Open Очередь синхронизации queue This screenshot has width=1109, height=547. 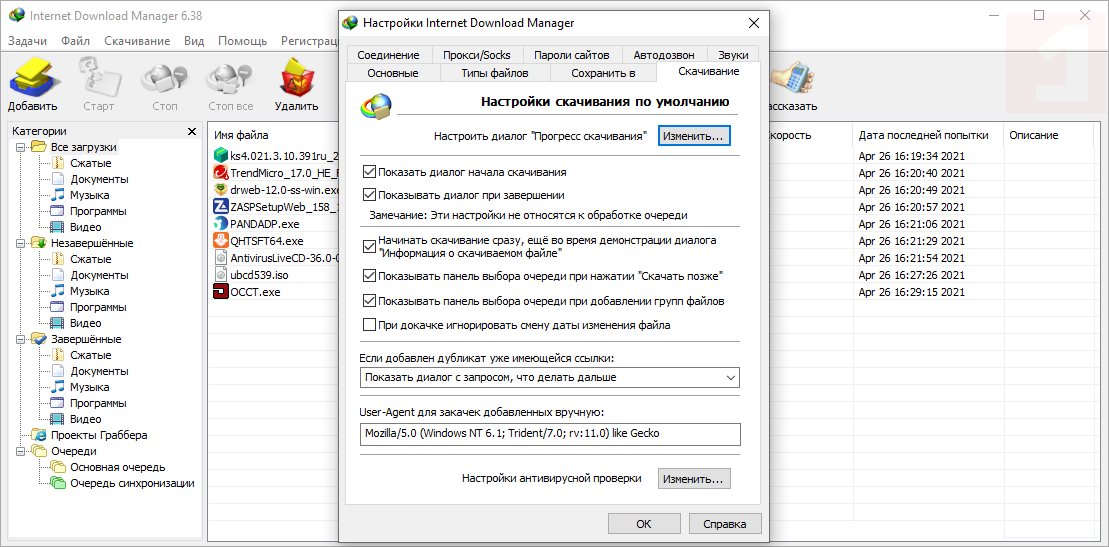point(132,483)
